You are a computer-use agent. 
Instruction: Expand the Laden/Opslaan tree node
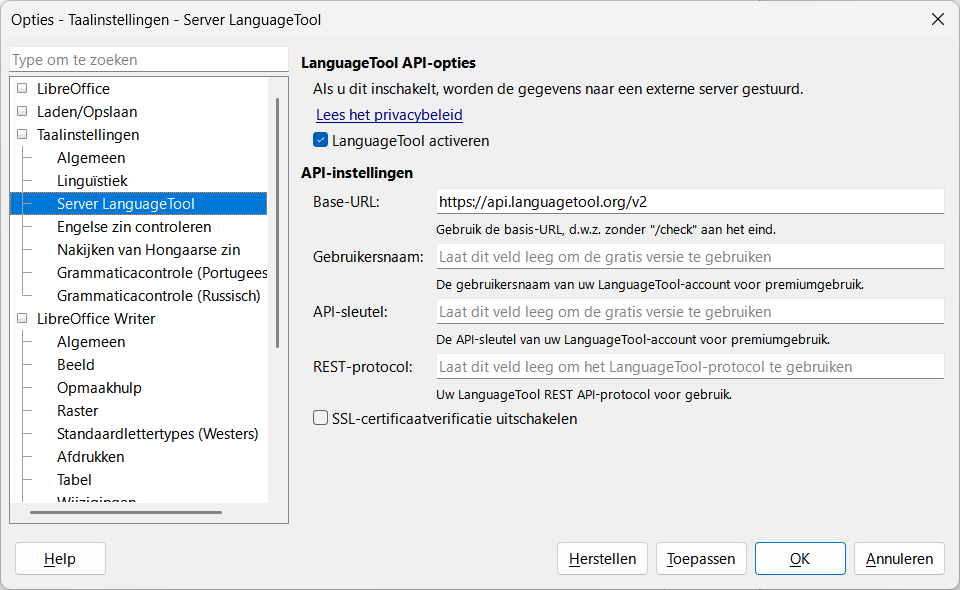coord(22,112)
